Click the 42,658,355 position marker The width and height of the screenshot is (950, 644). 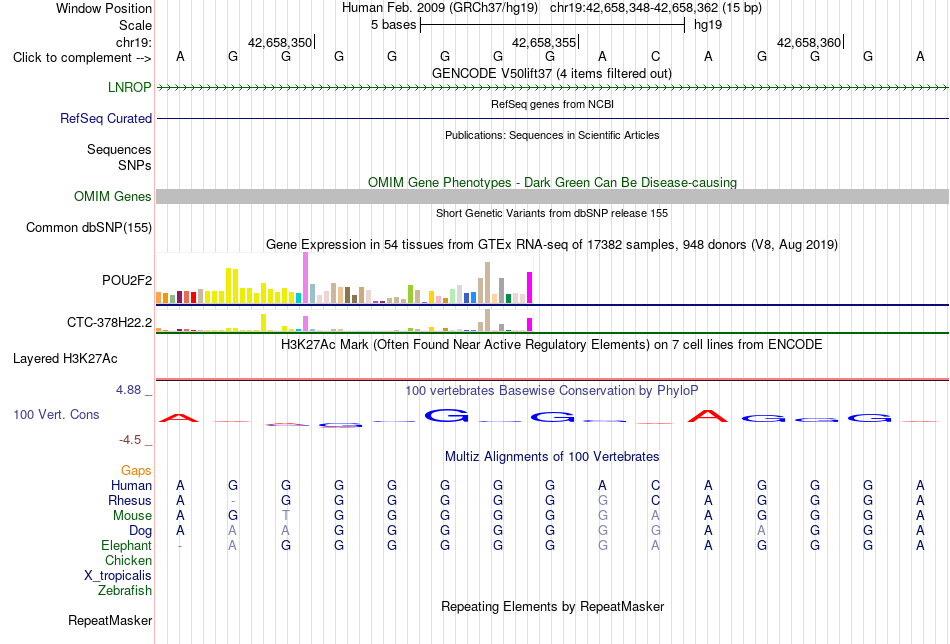544,42
